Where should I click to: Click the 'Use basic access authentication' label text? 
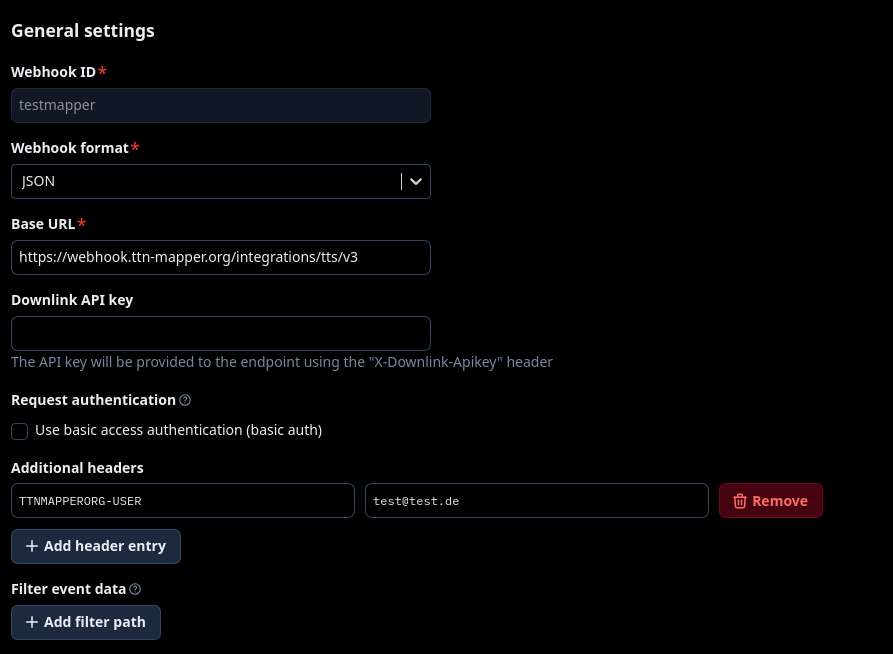click(x=178, y=430)
